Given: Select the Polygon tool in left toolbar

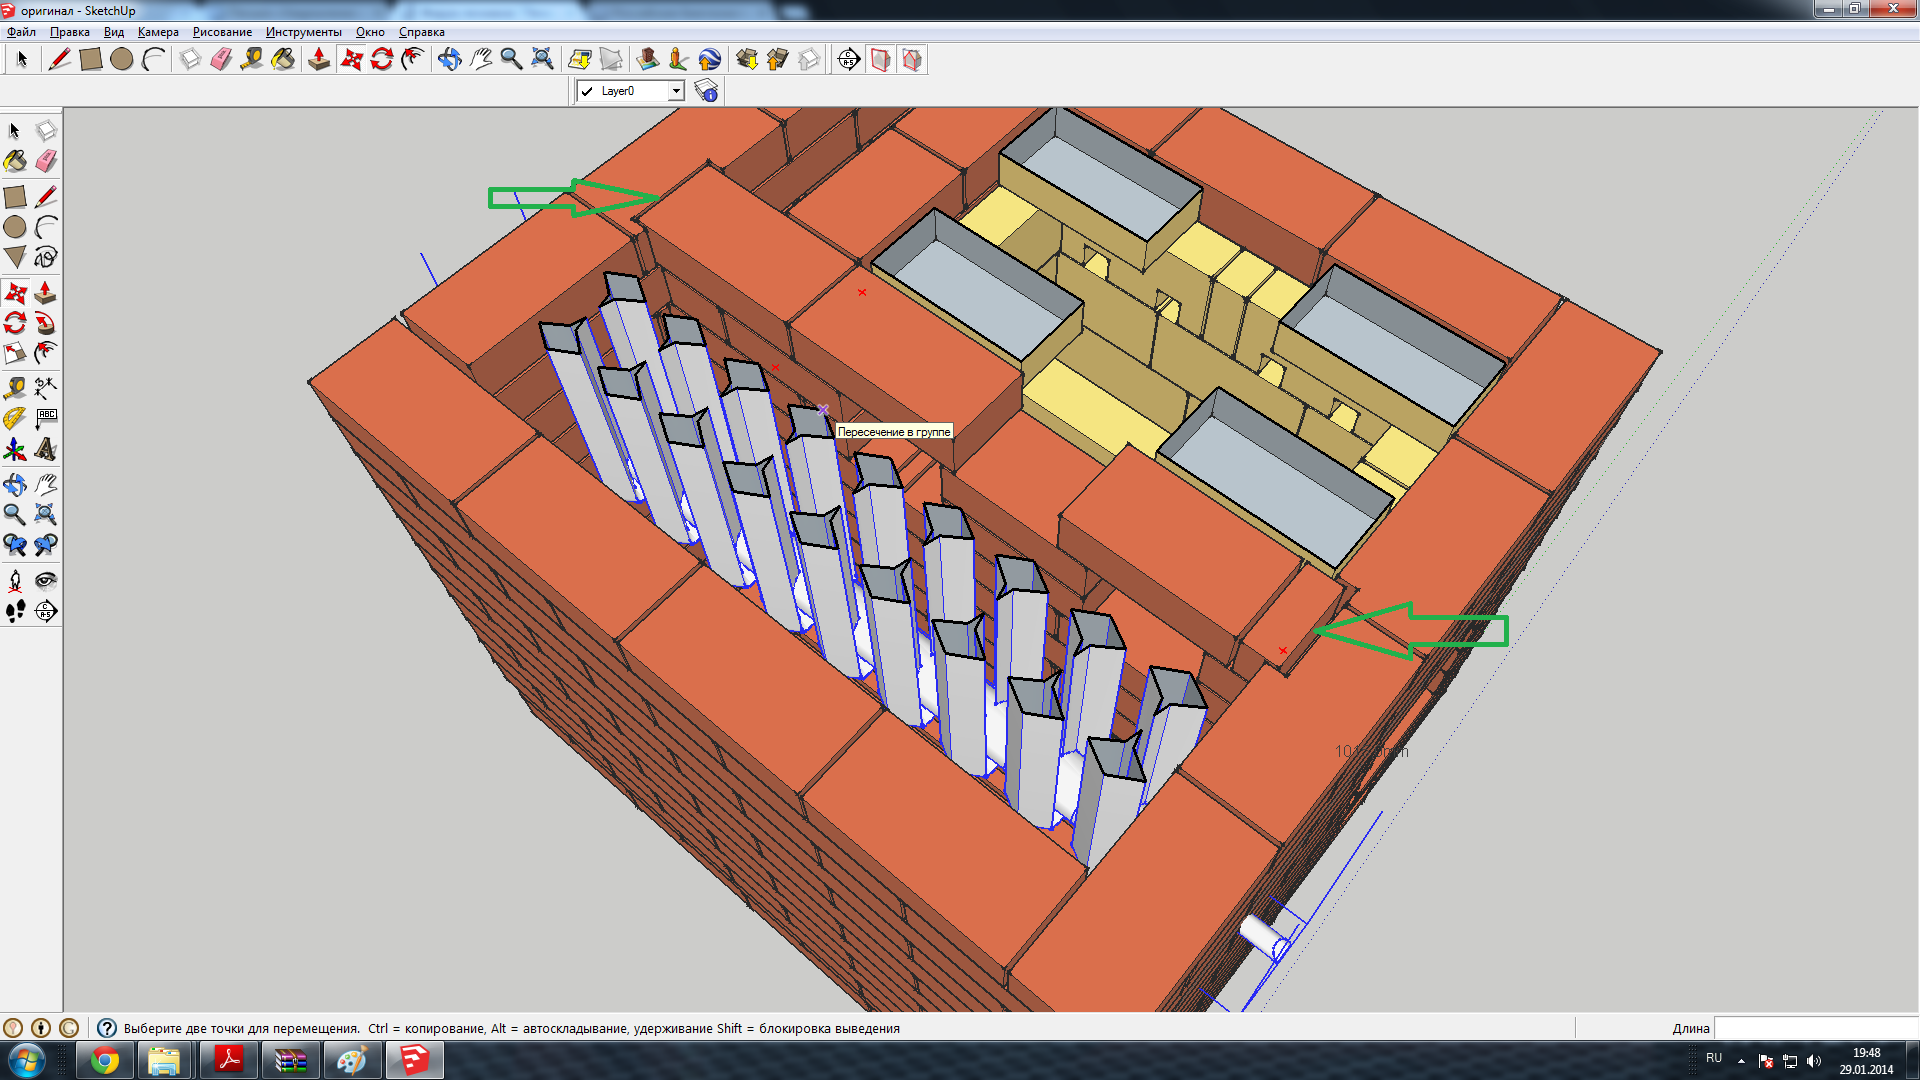Looking at the screenshot, I should 15,257.
